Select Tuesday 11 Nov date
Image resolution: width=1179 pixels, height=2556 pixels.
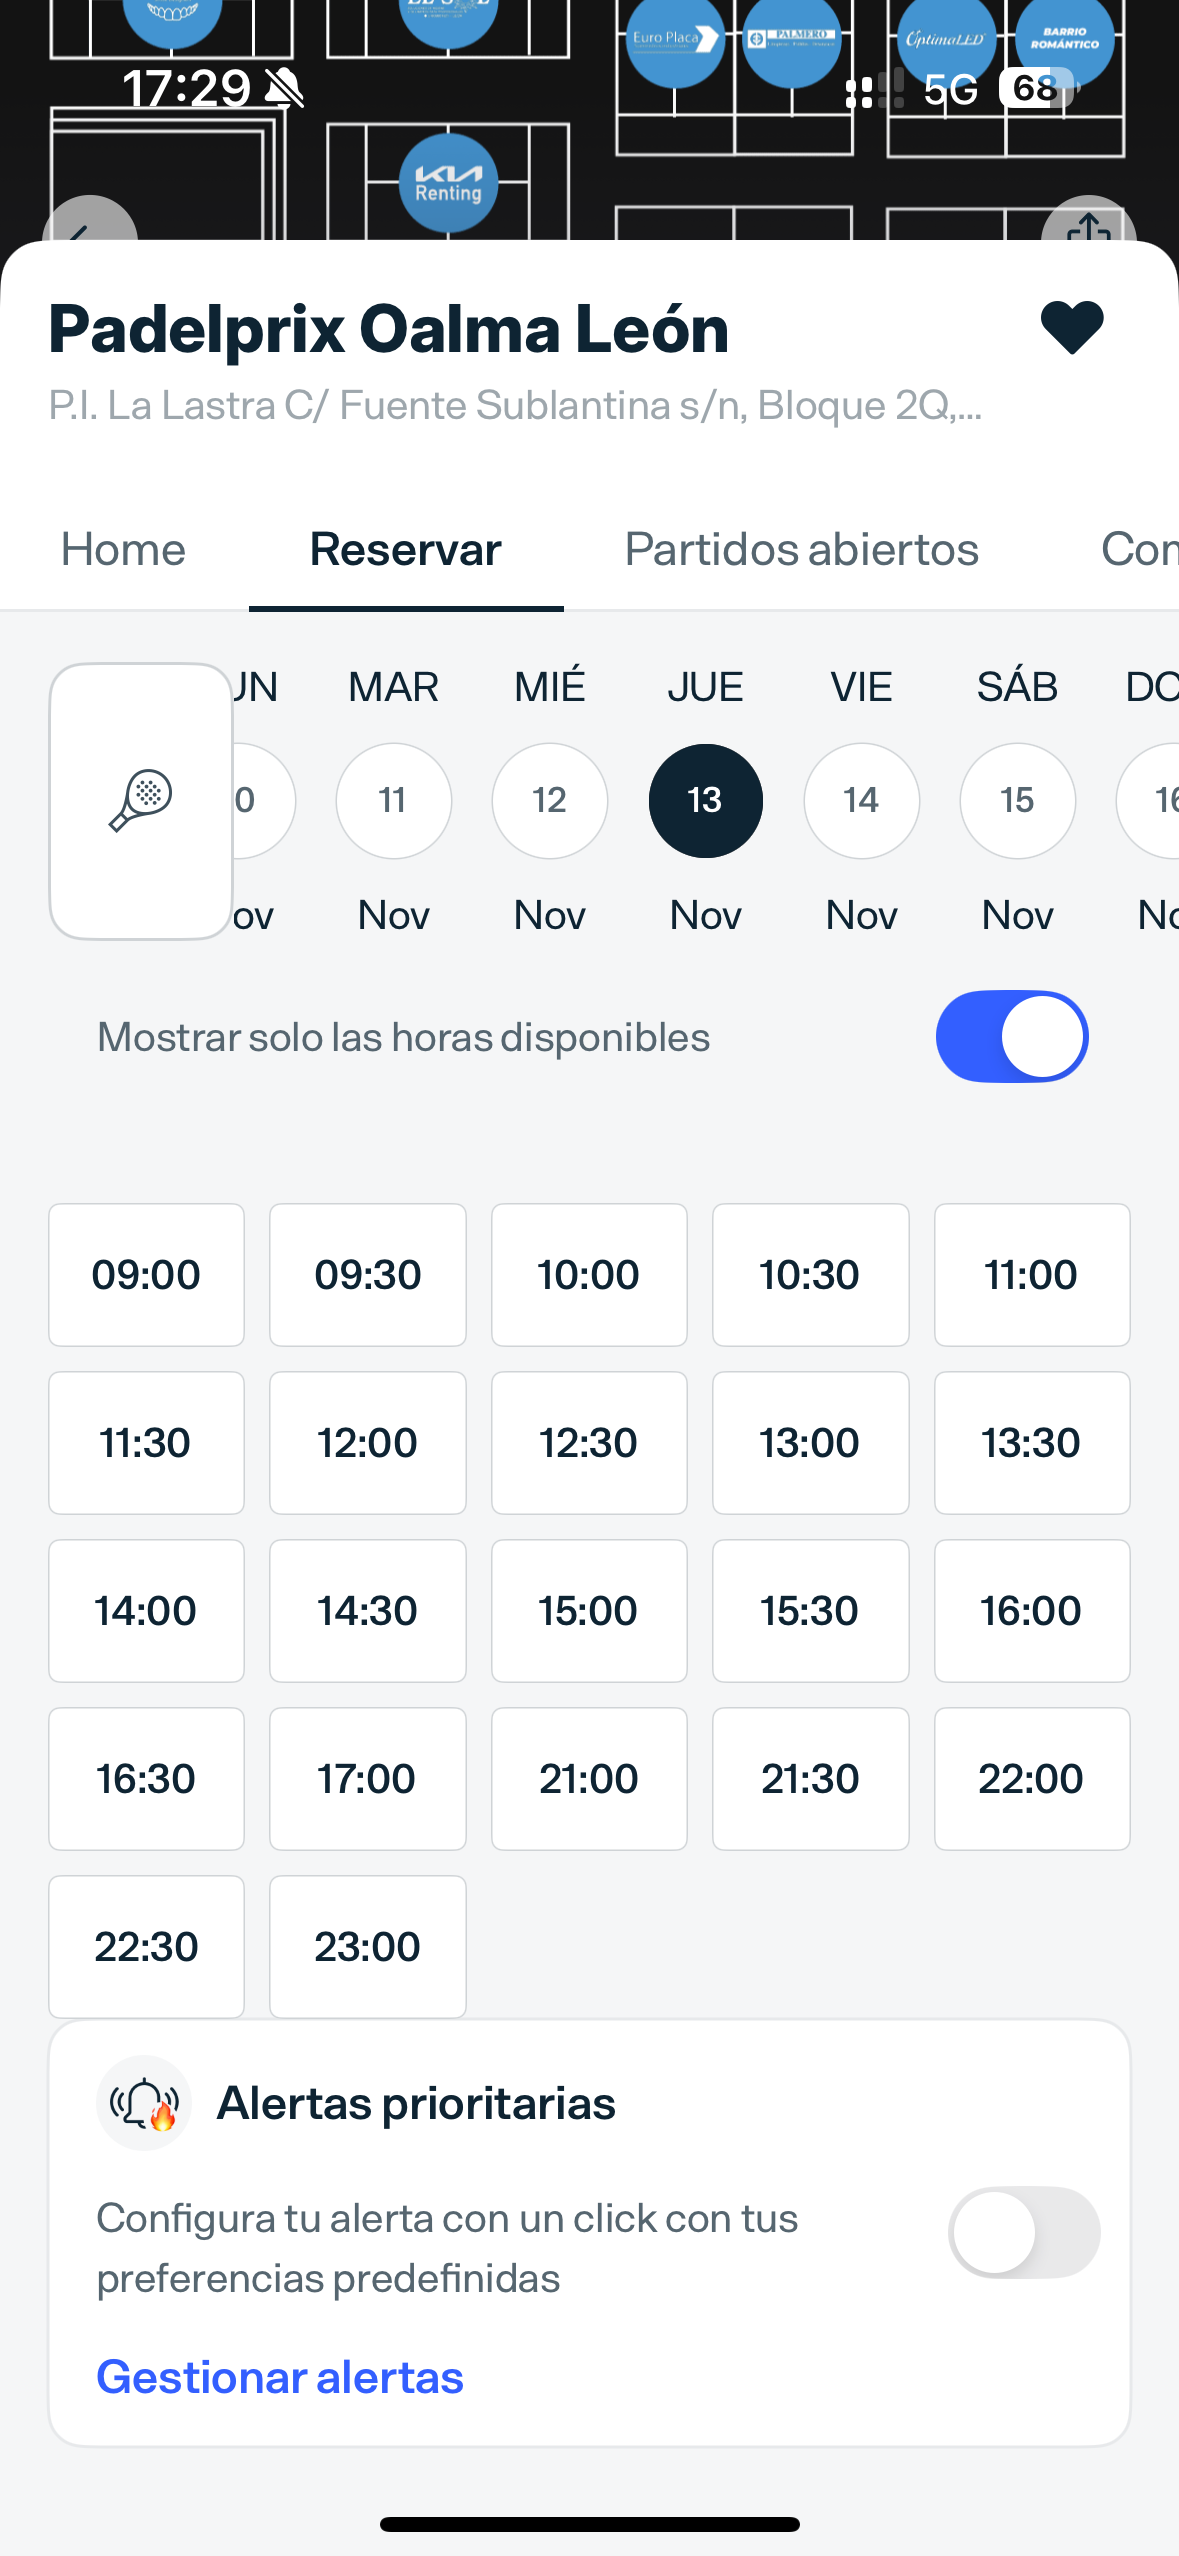(393, 801)
